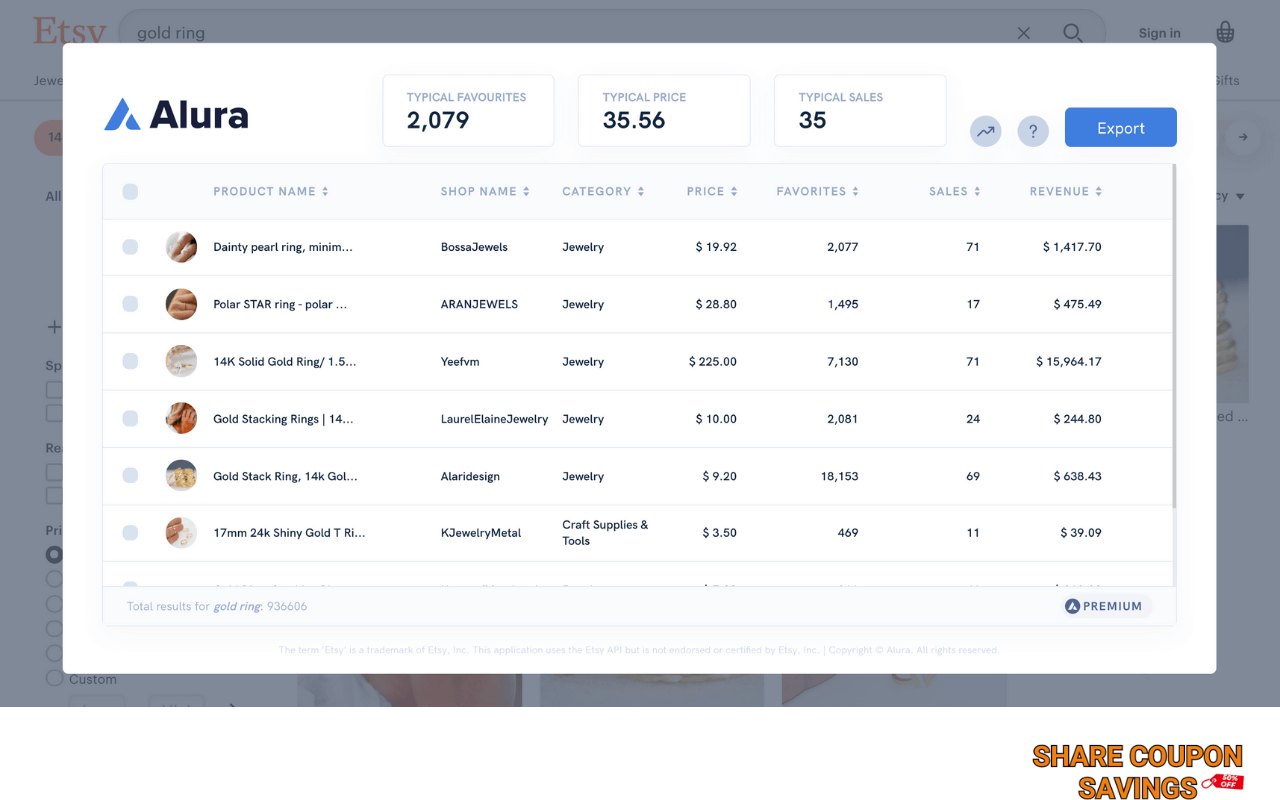Click the Typical Price stat card

(x=664, y=111)
